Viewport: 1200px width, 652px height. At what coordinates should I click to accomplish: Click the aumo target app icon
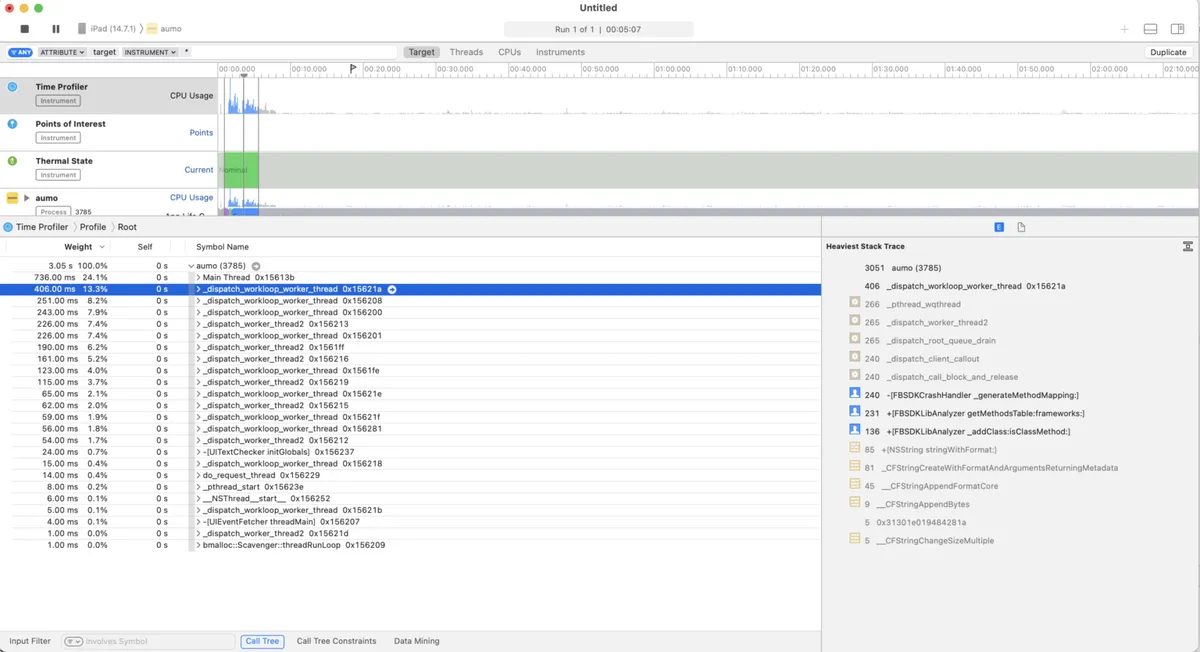152,29
